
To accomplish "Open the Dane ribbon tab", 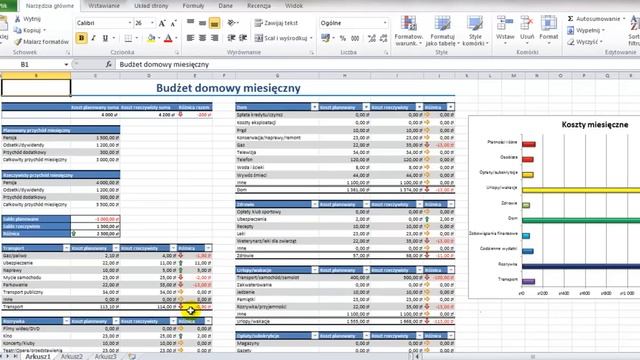I will 225,6.
